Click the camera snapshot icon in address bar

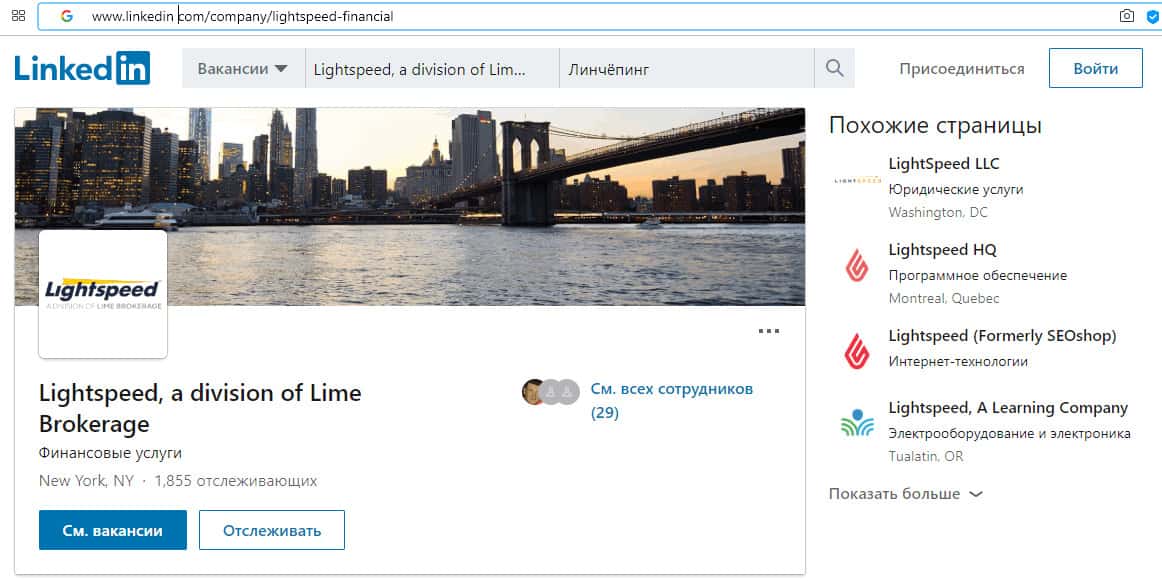click(x=1127, y=16)
